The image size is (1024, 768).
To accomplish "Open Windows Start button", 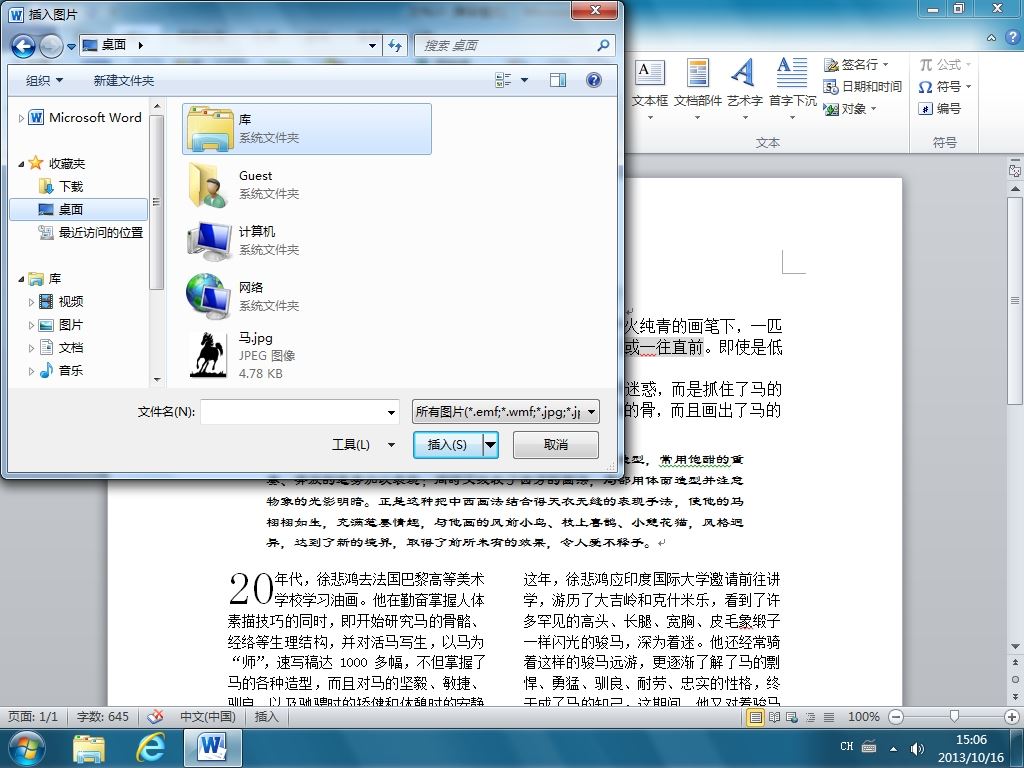I will point(26,748).
